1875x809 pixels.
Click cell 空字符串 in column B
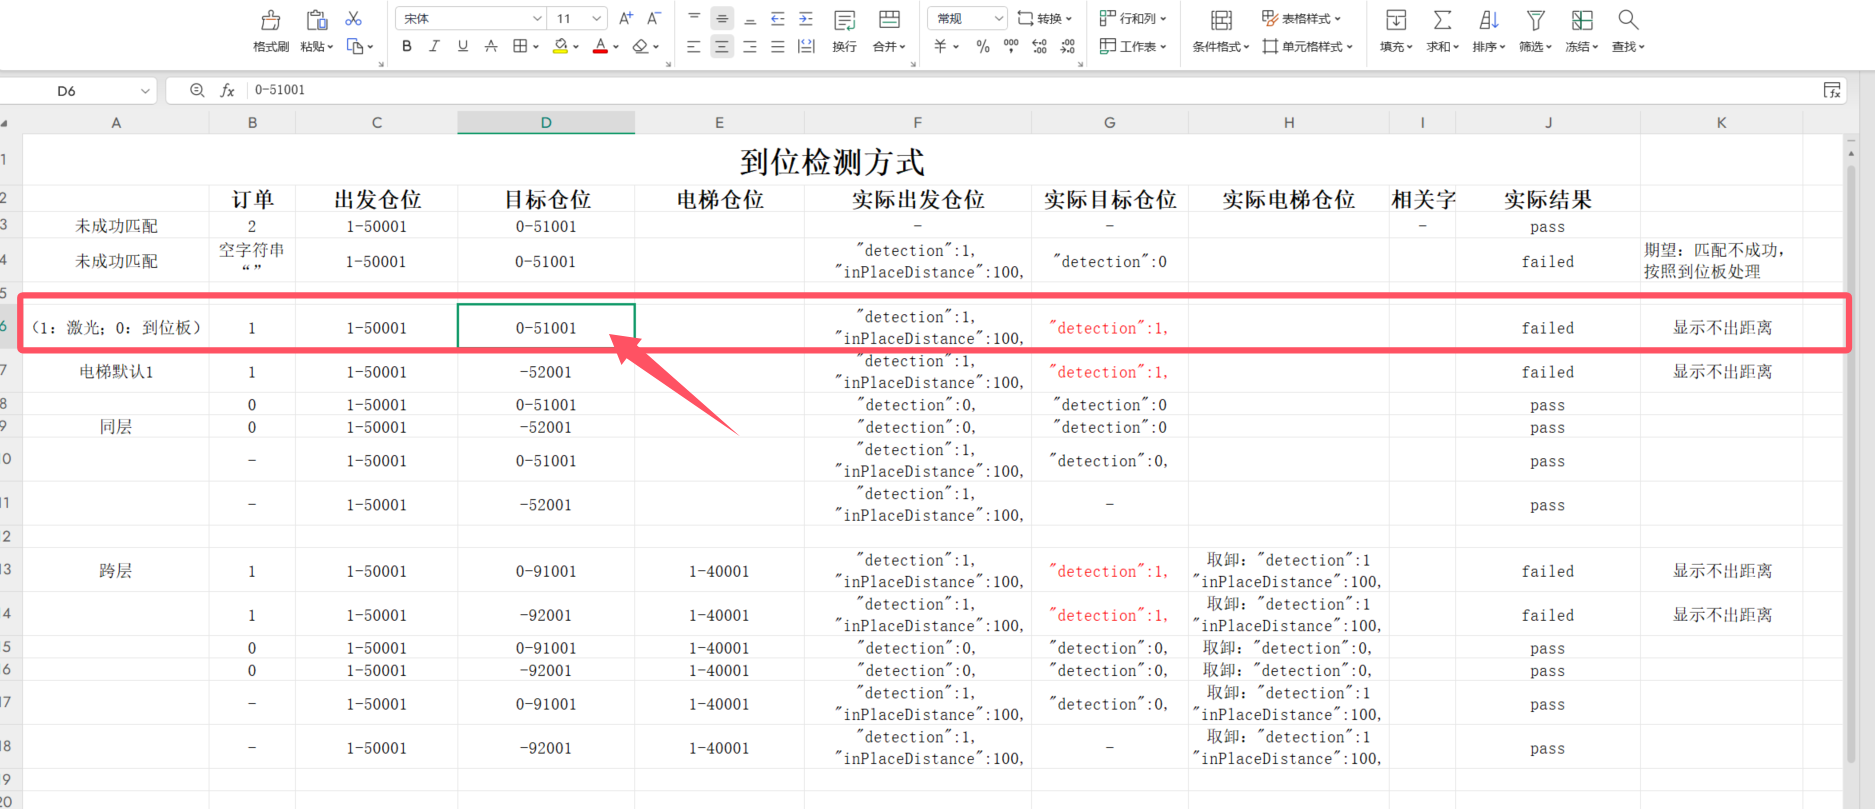[252, 260]
